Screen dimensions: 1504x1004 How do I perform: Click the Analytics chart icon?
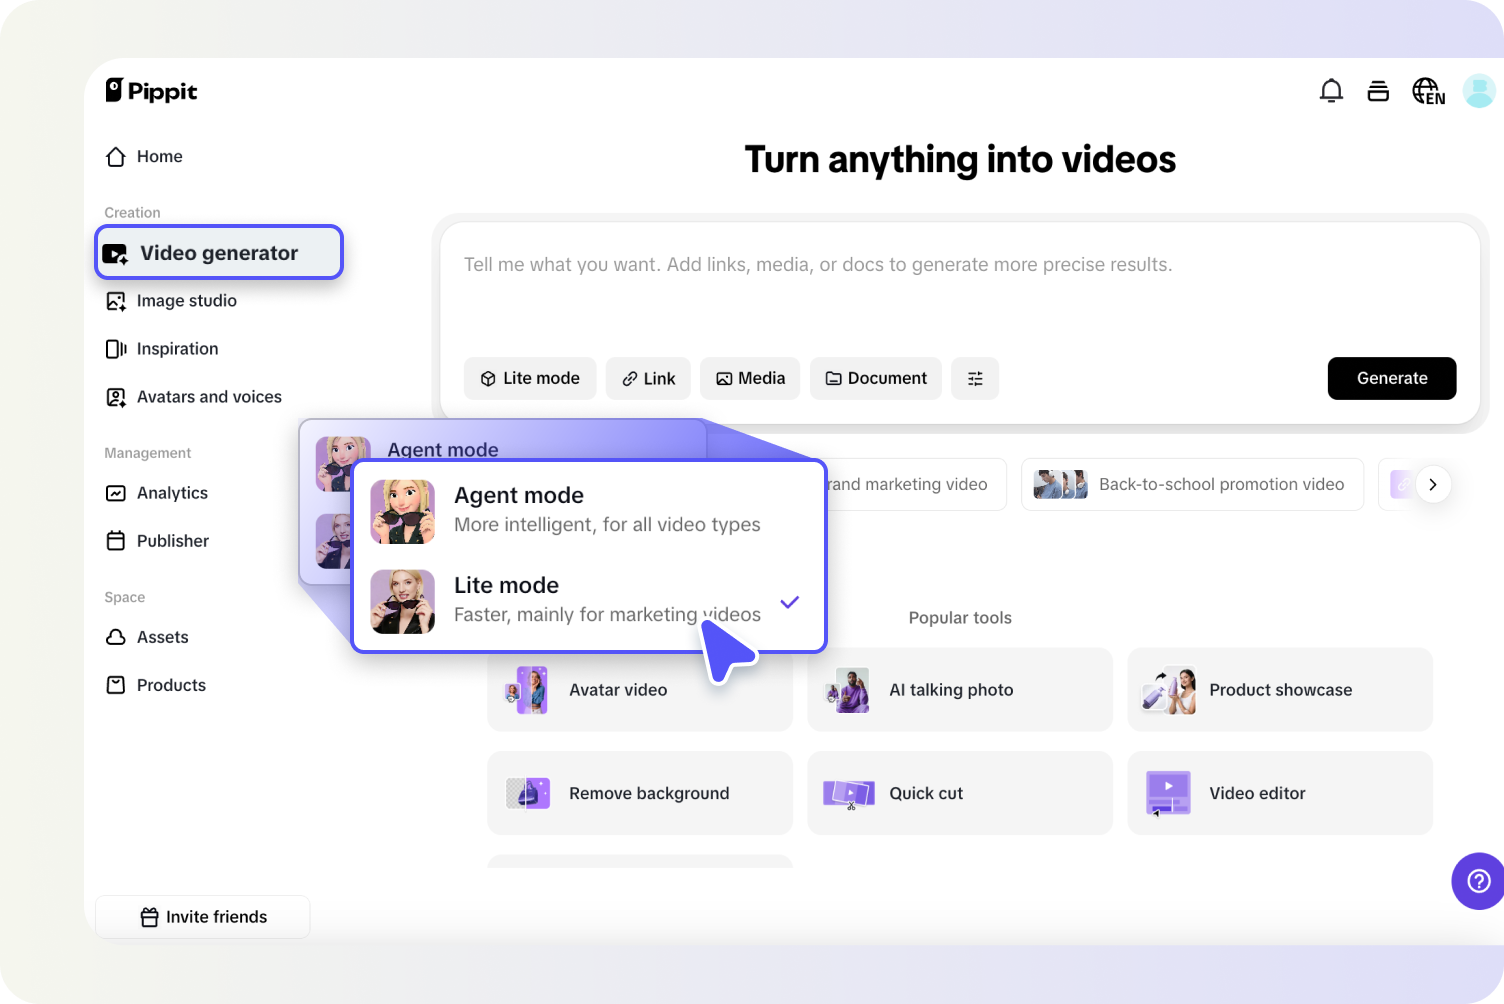[116, 493]
